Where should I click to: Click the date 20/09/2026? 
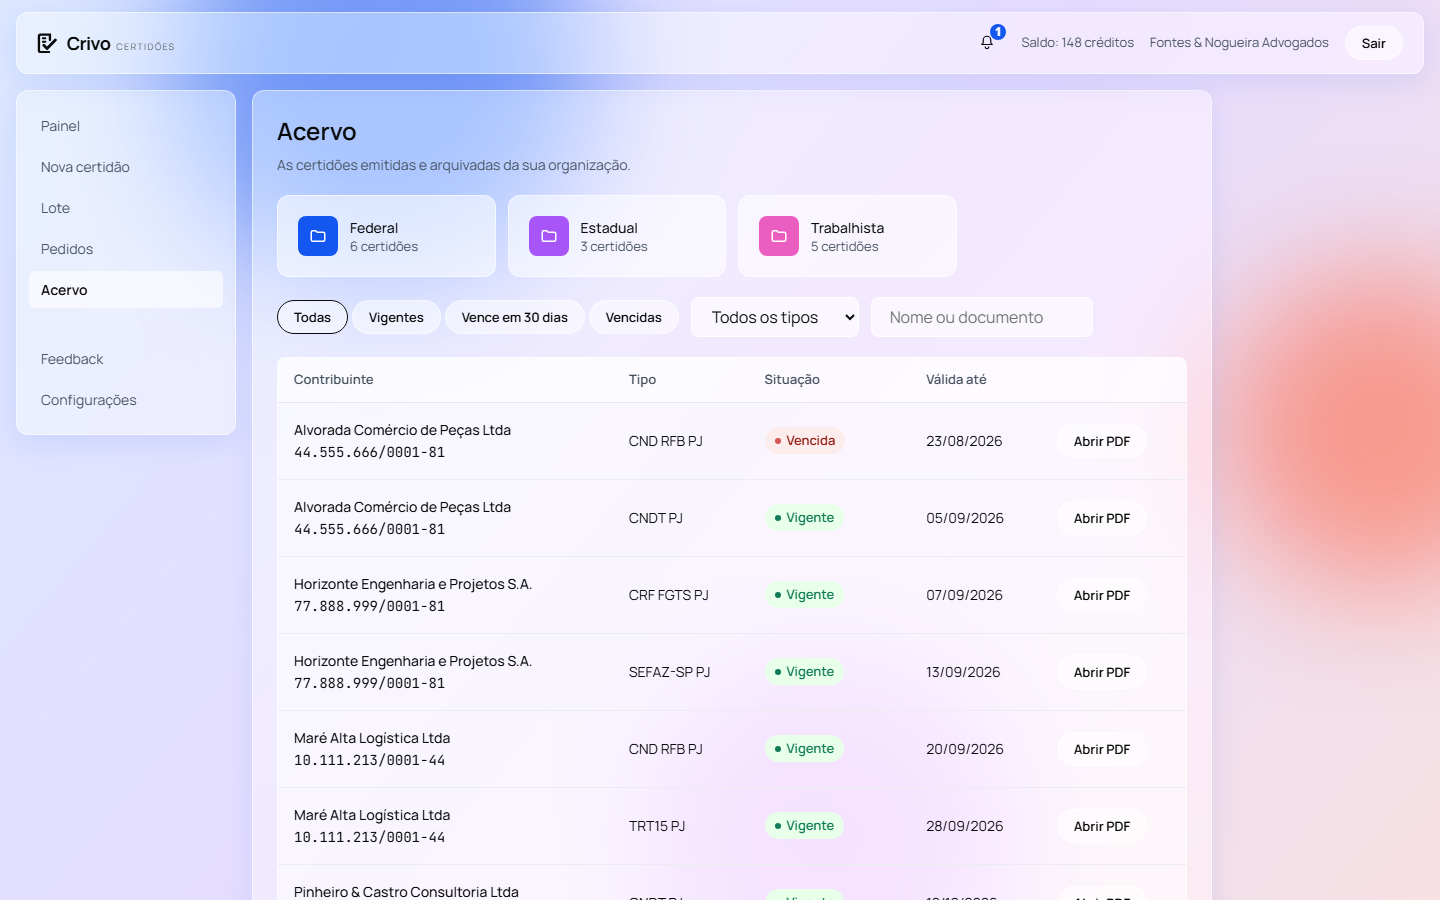[965, 749]
